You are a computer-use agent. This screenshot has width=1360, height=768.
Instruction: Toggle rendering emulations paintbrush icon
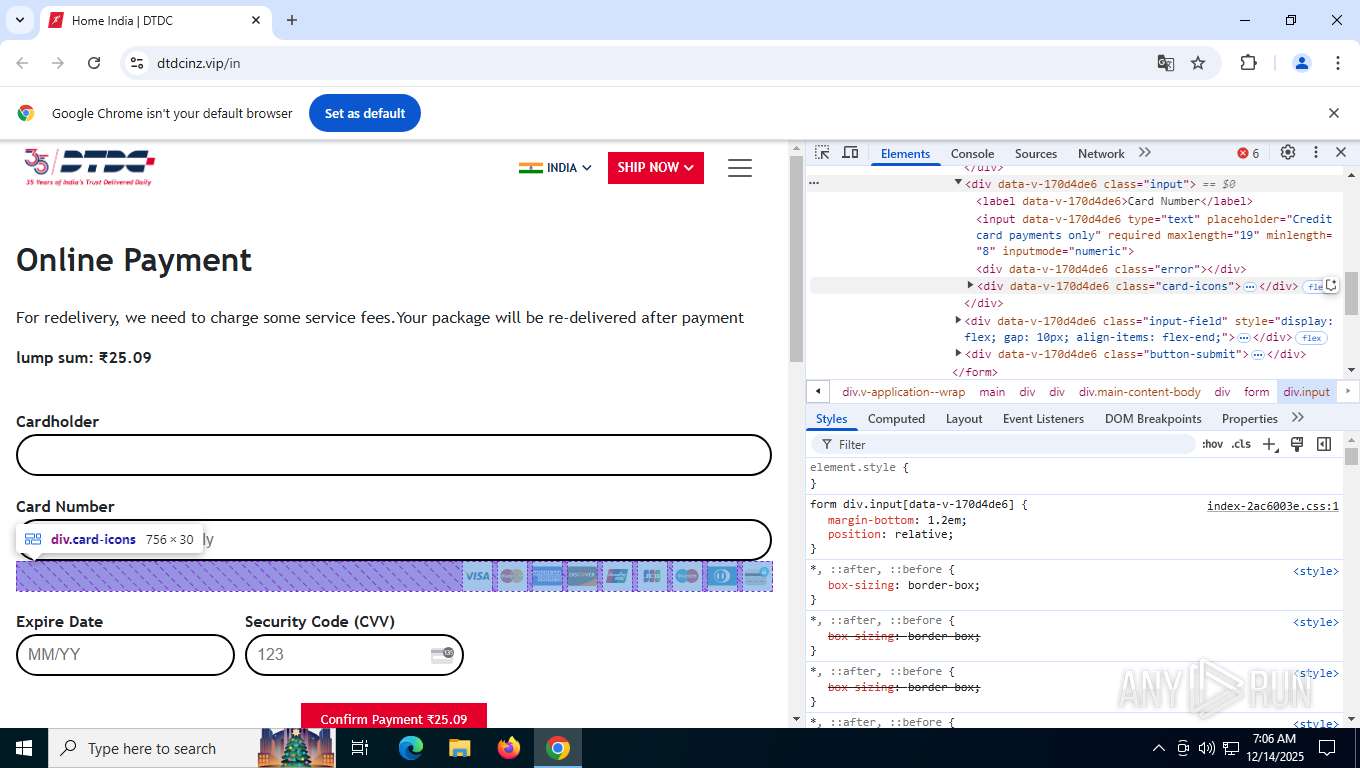click(x=1297, y=444)
